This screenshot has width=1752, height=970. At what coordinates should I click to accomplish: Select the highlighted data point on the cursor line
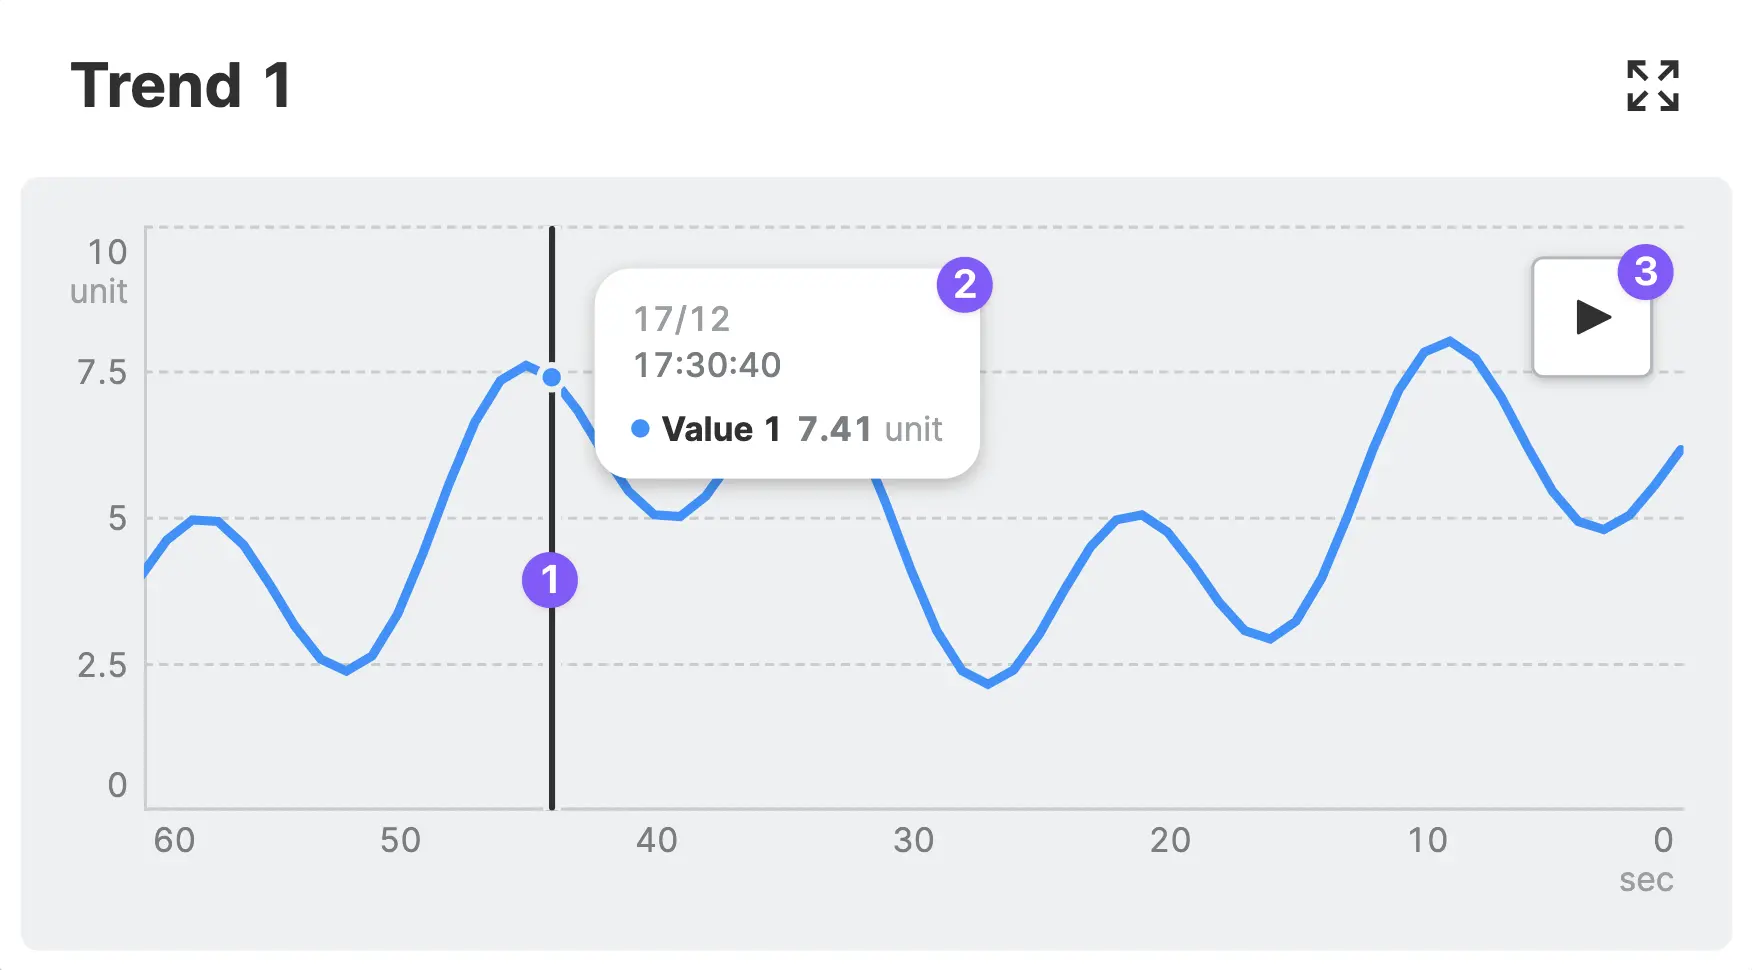(x=552, y=378)
